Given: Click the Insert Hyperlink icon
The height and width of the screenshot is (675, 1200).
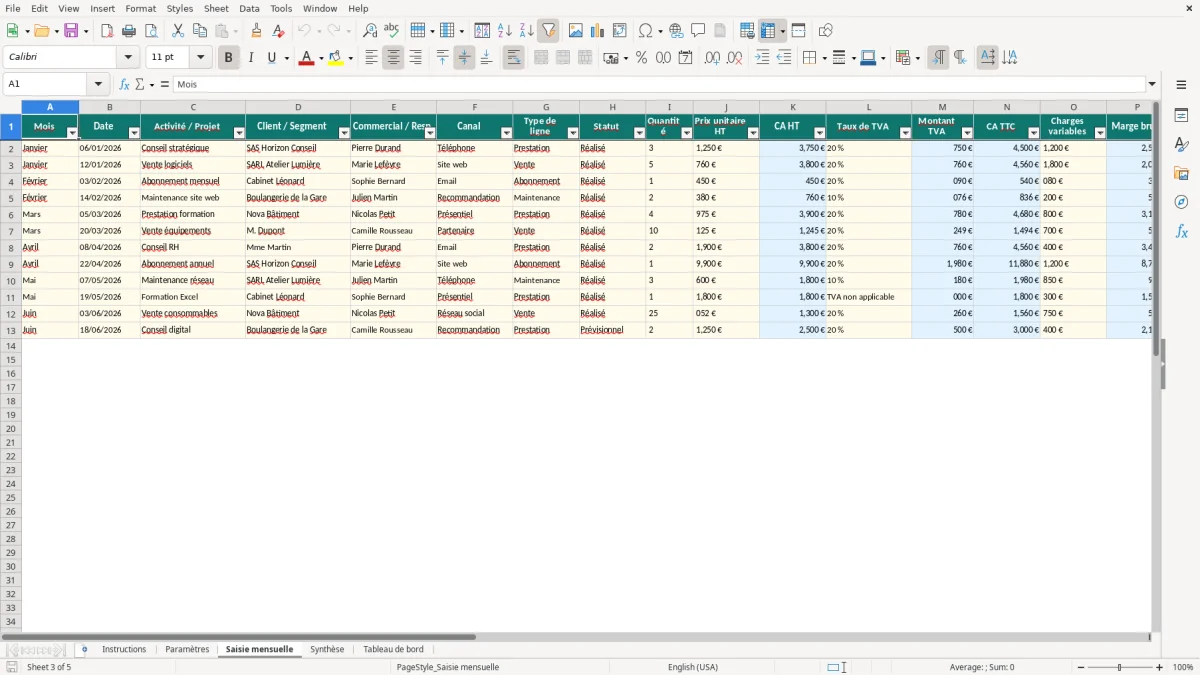Looking at the screenshot, I should coord(676,31).
